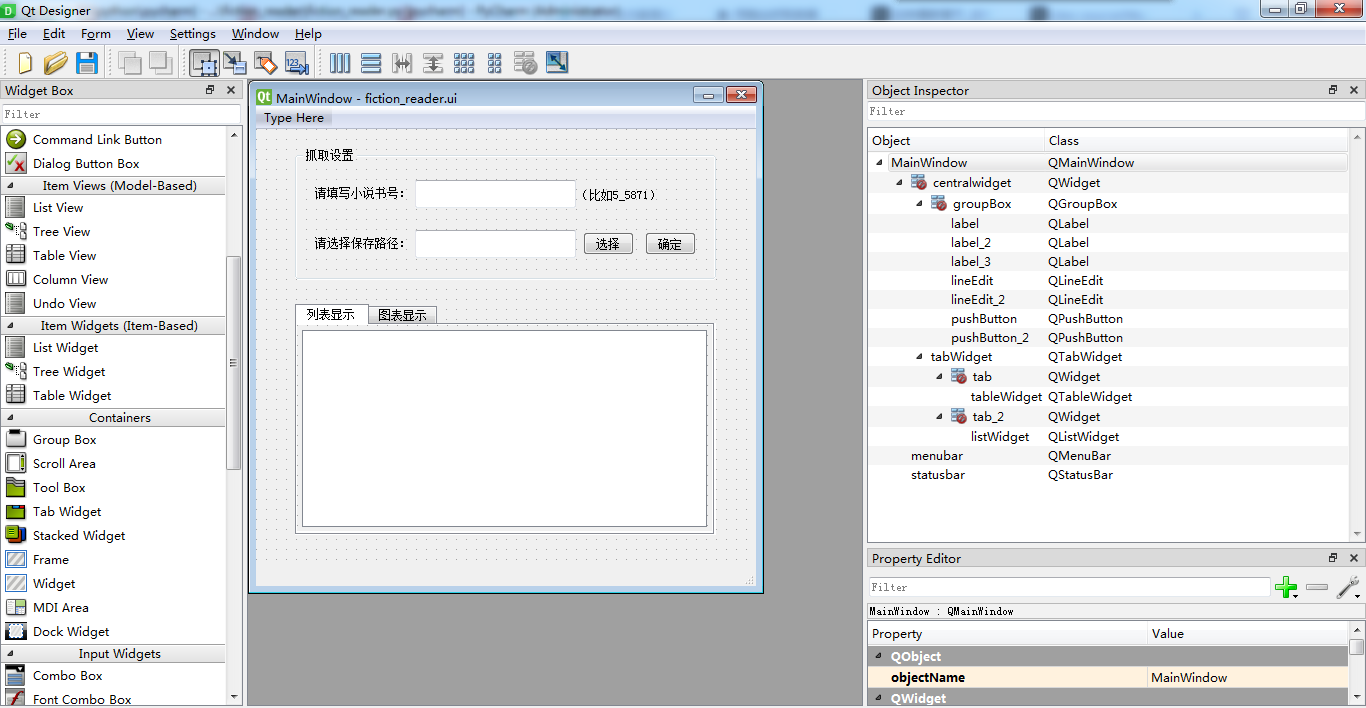Select the statusbar object row
The width and height of the screenshot is (1366, 708).
click(x=938, y=474)
